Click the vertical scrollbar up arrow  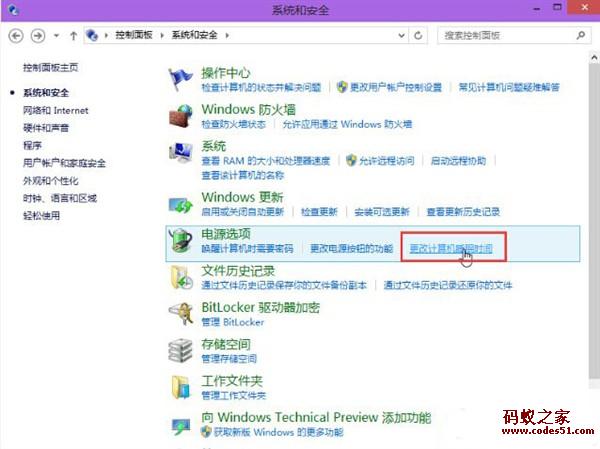pos(594,58)
